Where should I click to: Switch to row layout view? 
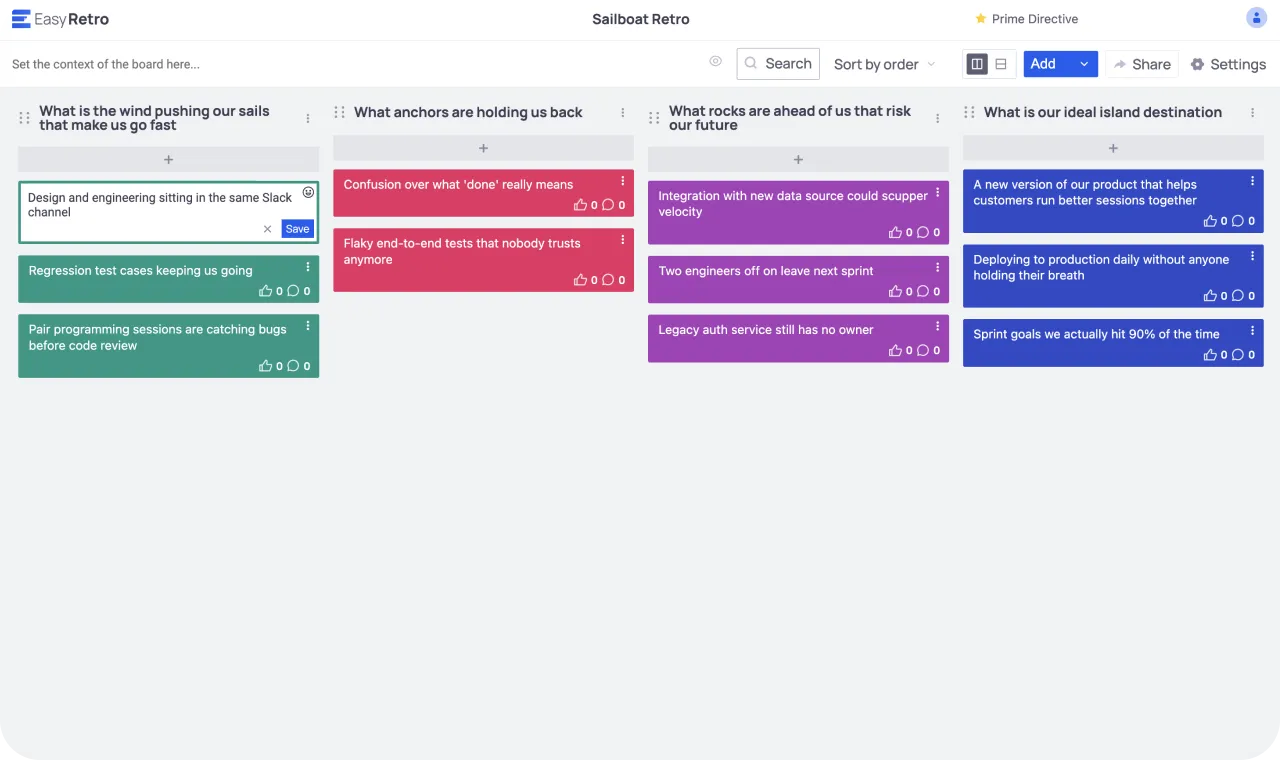pos(1001,64)
